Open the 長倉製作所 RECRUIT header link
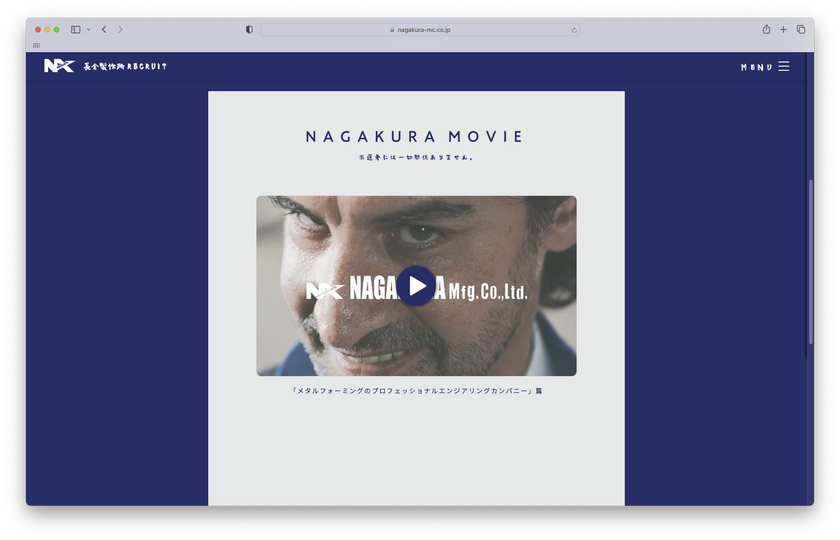Viewport: 840px width, 540px height. (125, 66)
